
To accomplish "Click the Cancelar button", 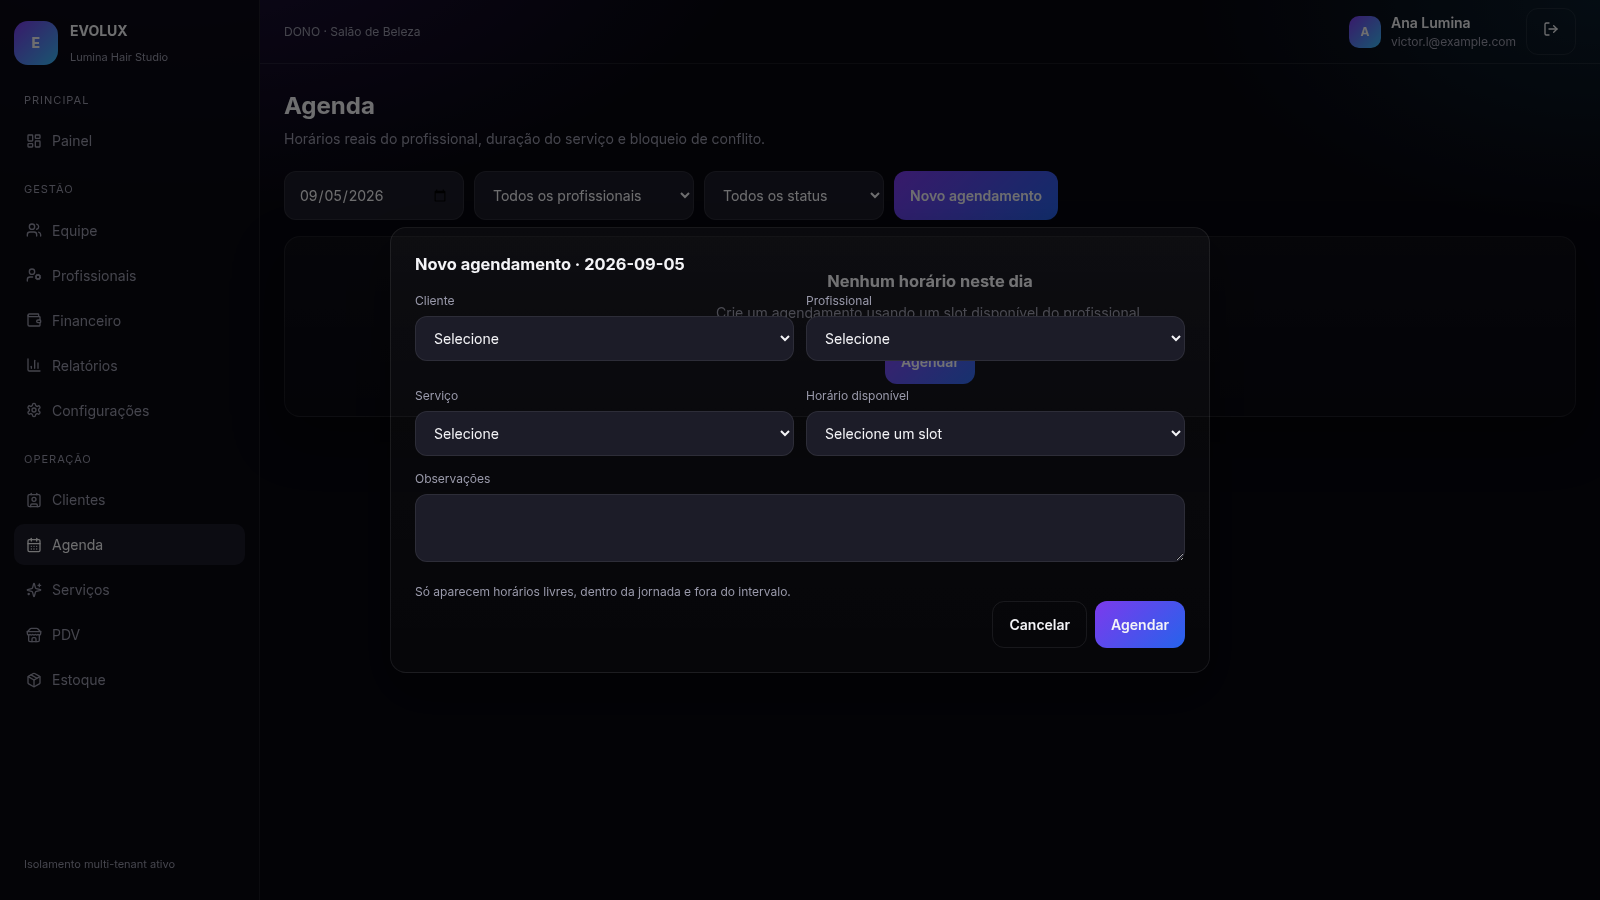I will [x=1039, y=625].
